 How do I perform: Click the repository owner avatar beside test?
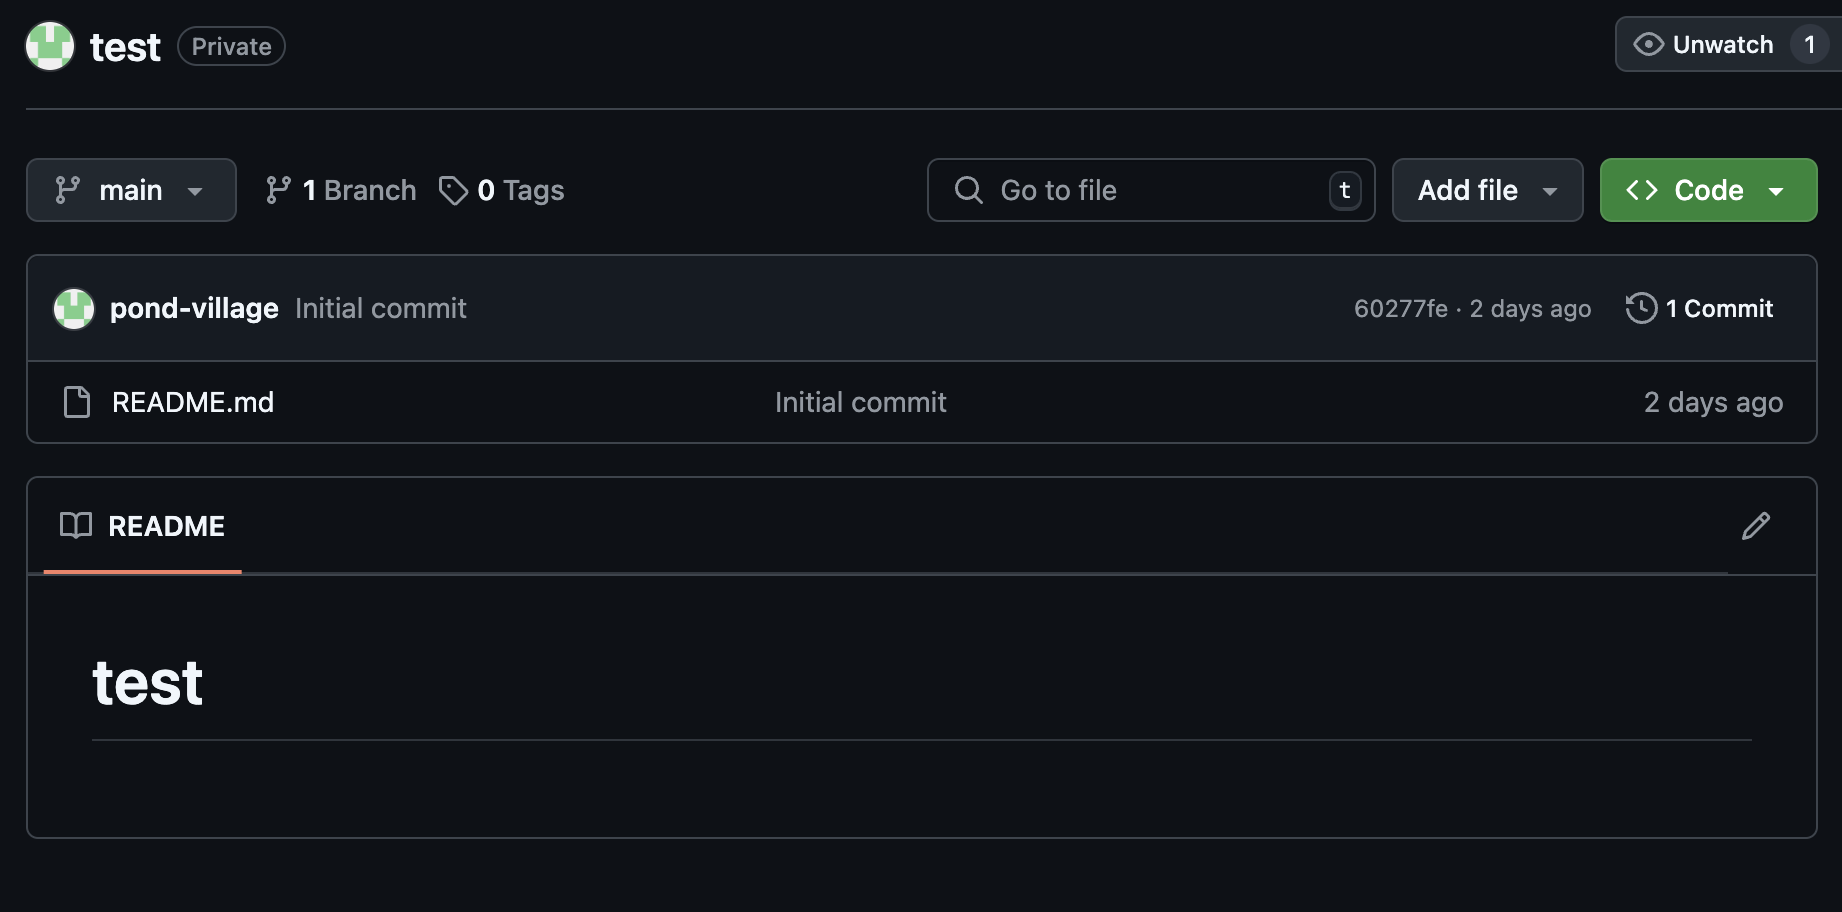[x=50, y=46]
